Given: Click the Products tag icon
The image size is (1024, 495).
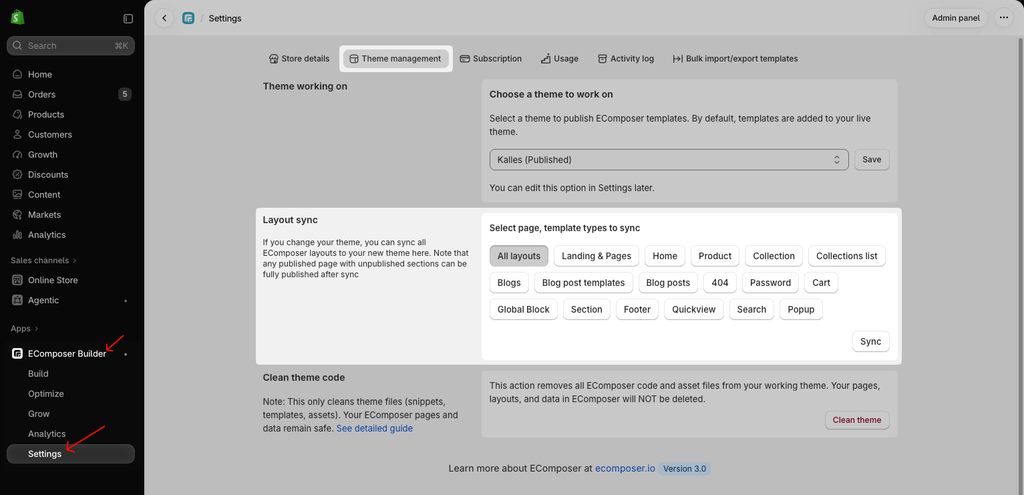Looking at the screenshot, I should 18,114.
